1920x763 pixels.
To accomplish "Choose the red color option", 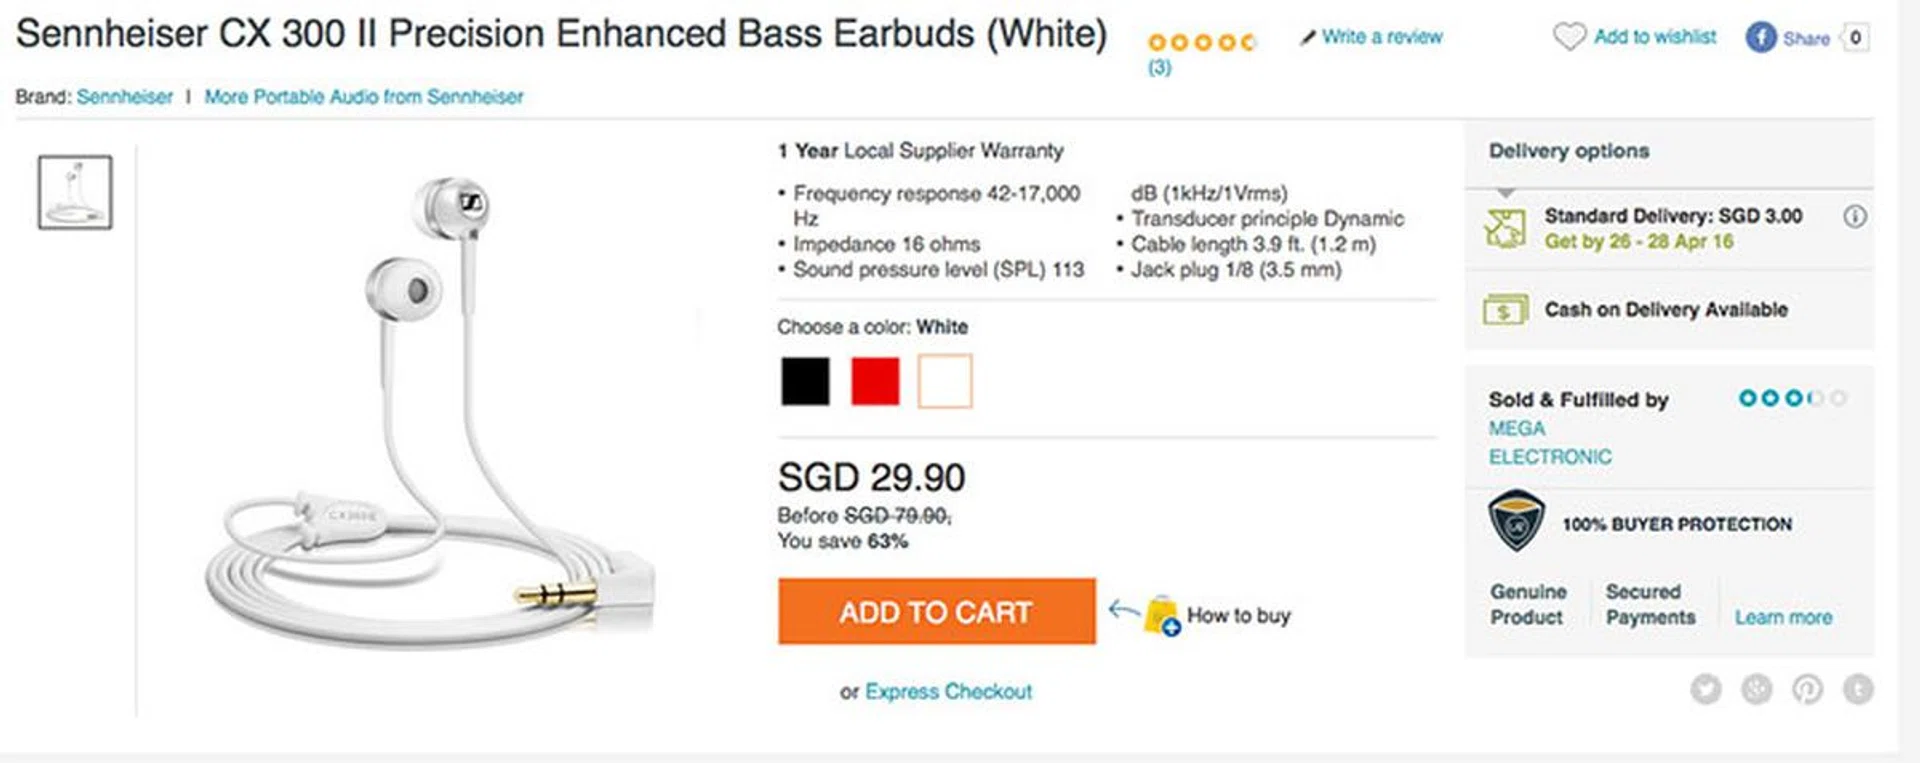I will (875, 381).
